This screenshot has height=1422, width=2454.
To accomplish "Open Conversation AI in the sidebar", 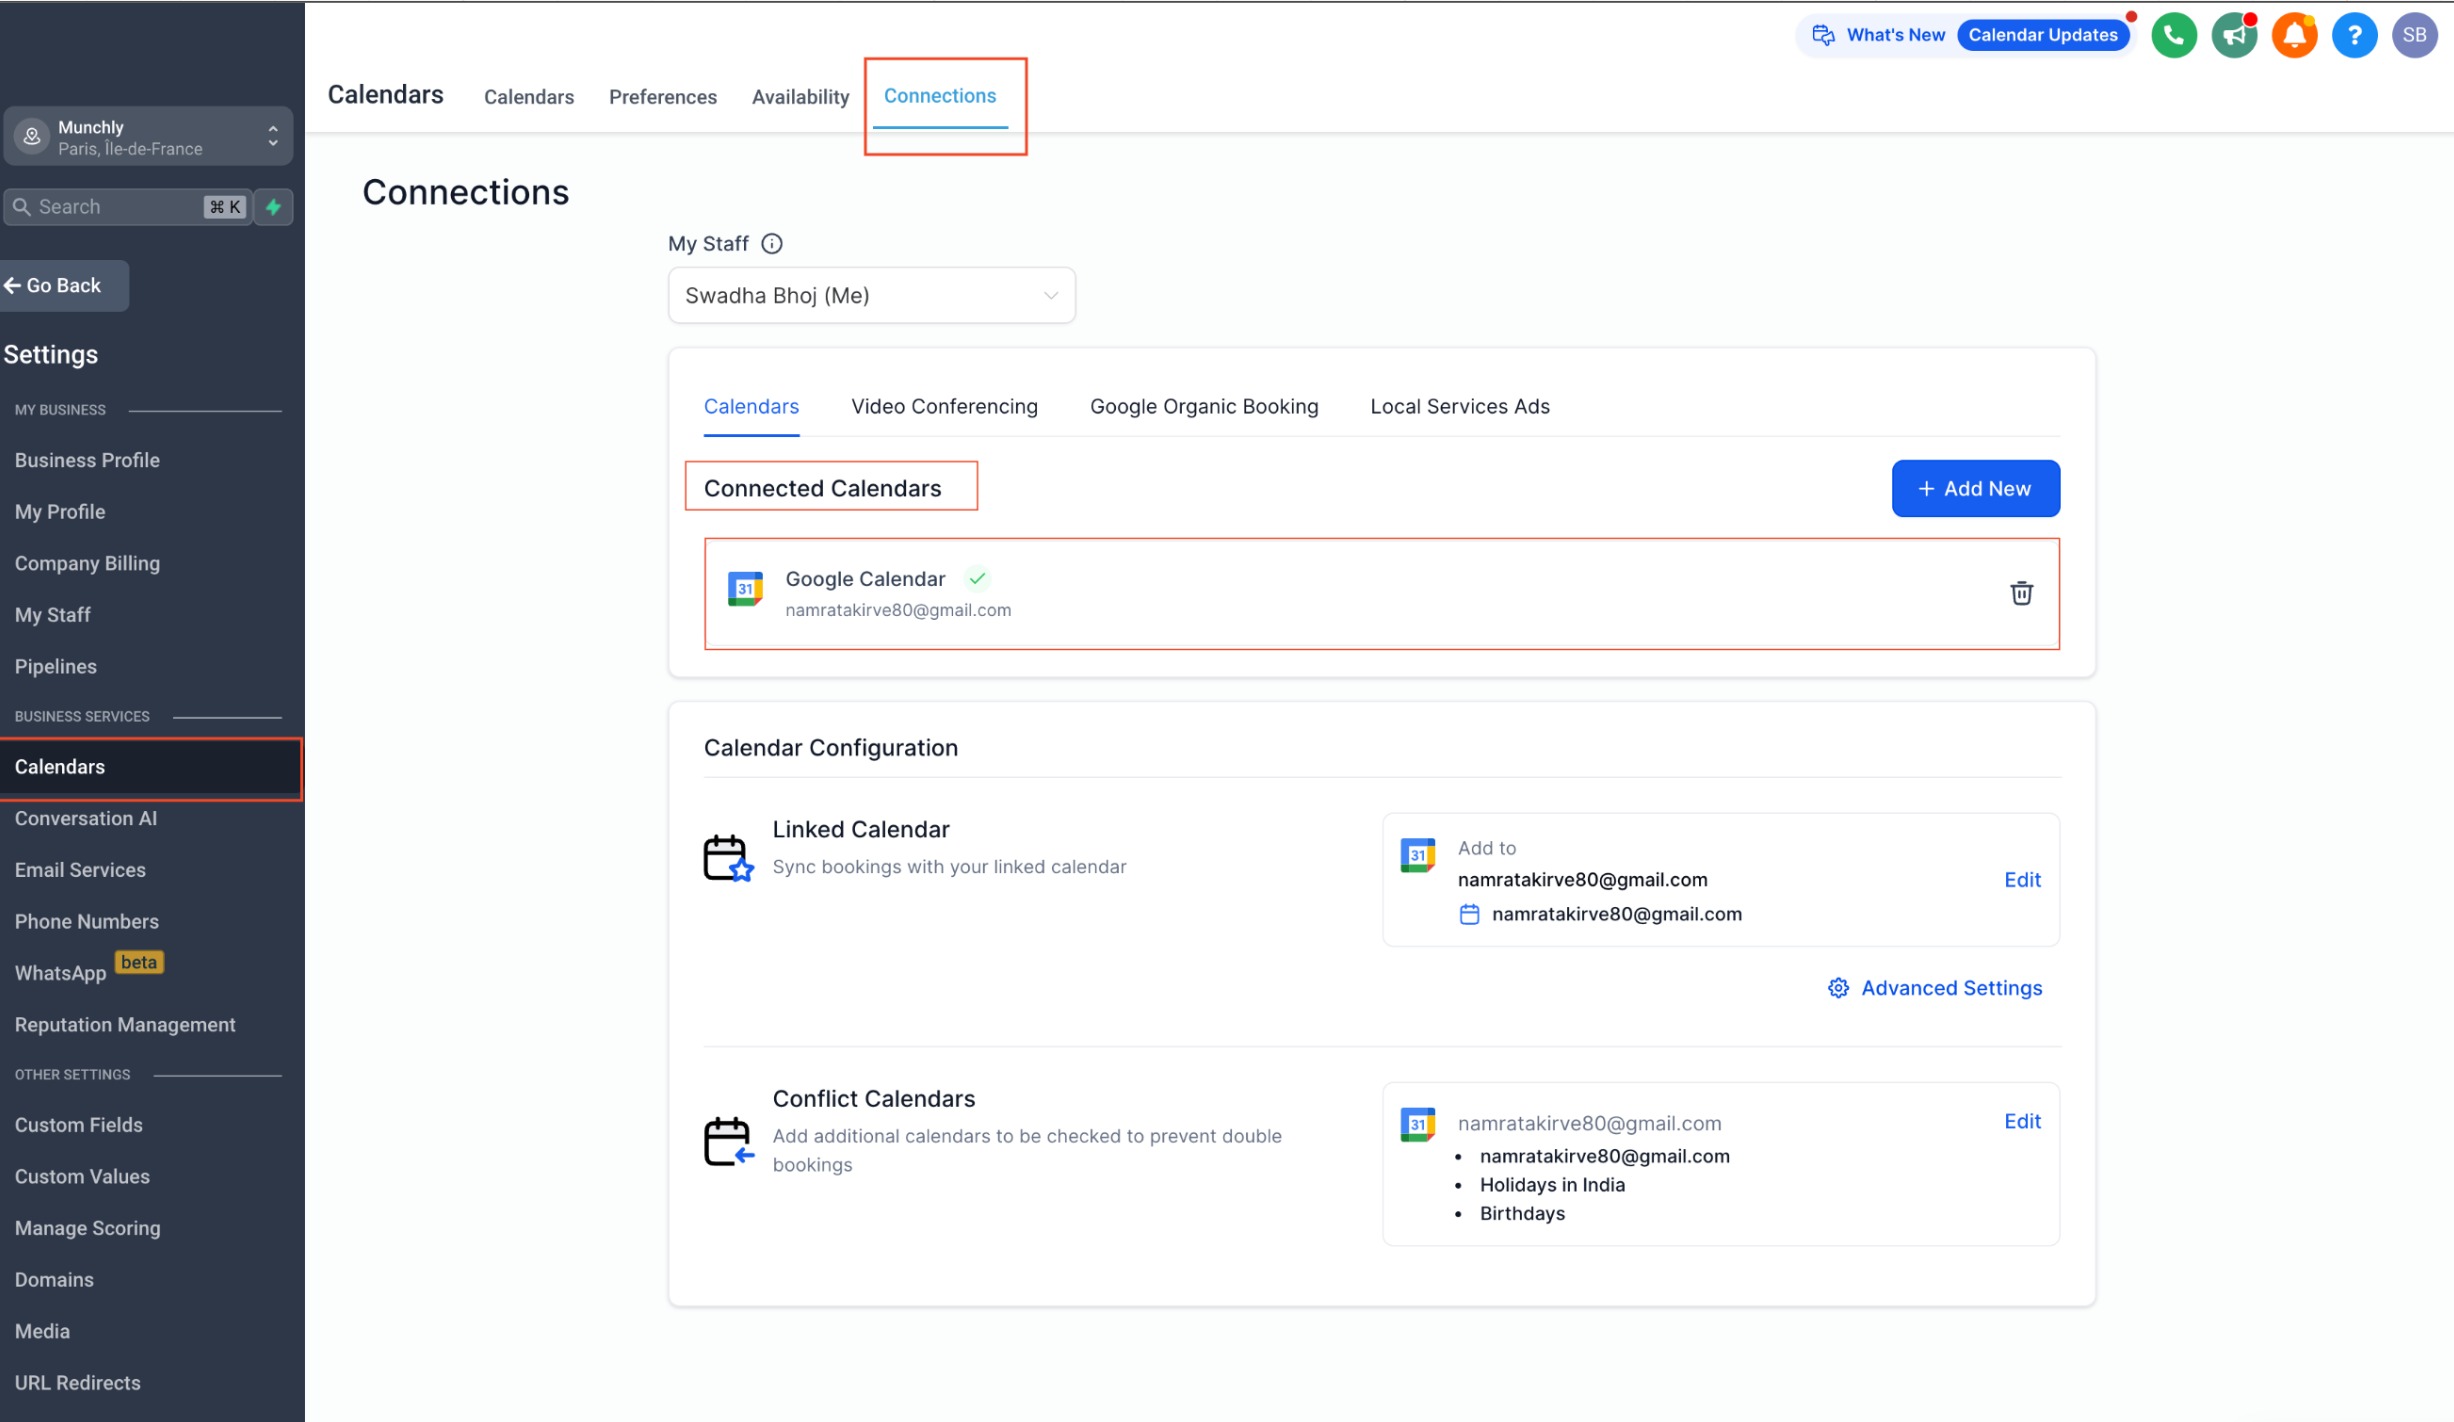I will coord(86,819).
